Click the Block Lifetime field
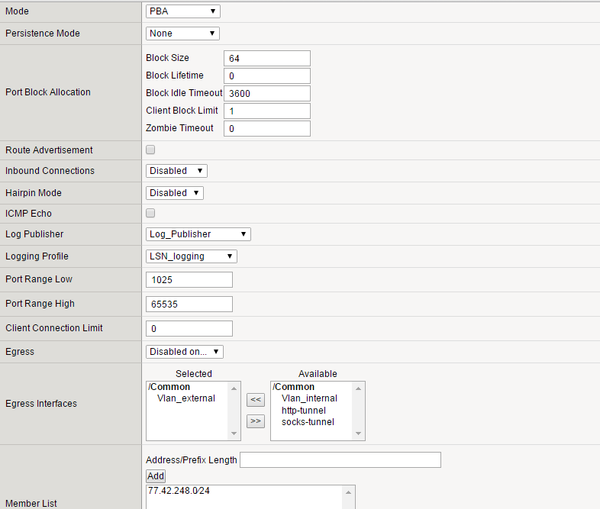 [x=267, y=76]
